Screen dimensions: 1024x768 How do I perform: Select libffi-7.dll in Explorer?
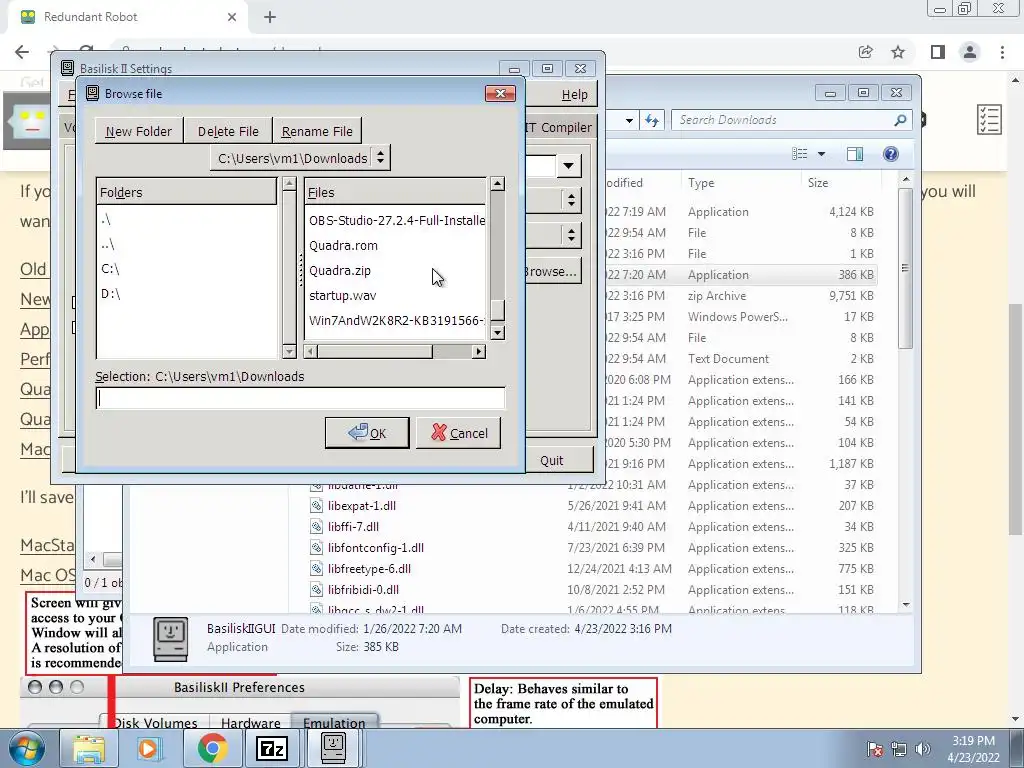click(353, 526)
